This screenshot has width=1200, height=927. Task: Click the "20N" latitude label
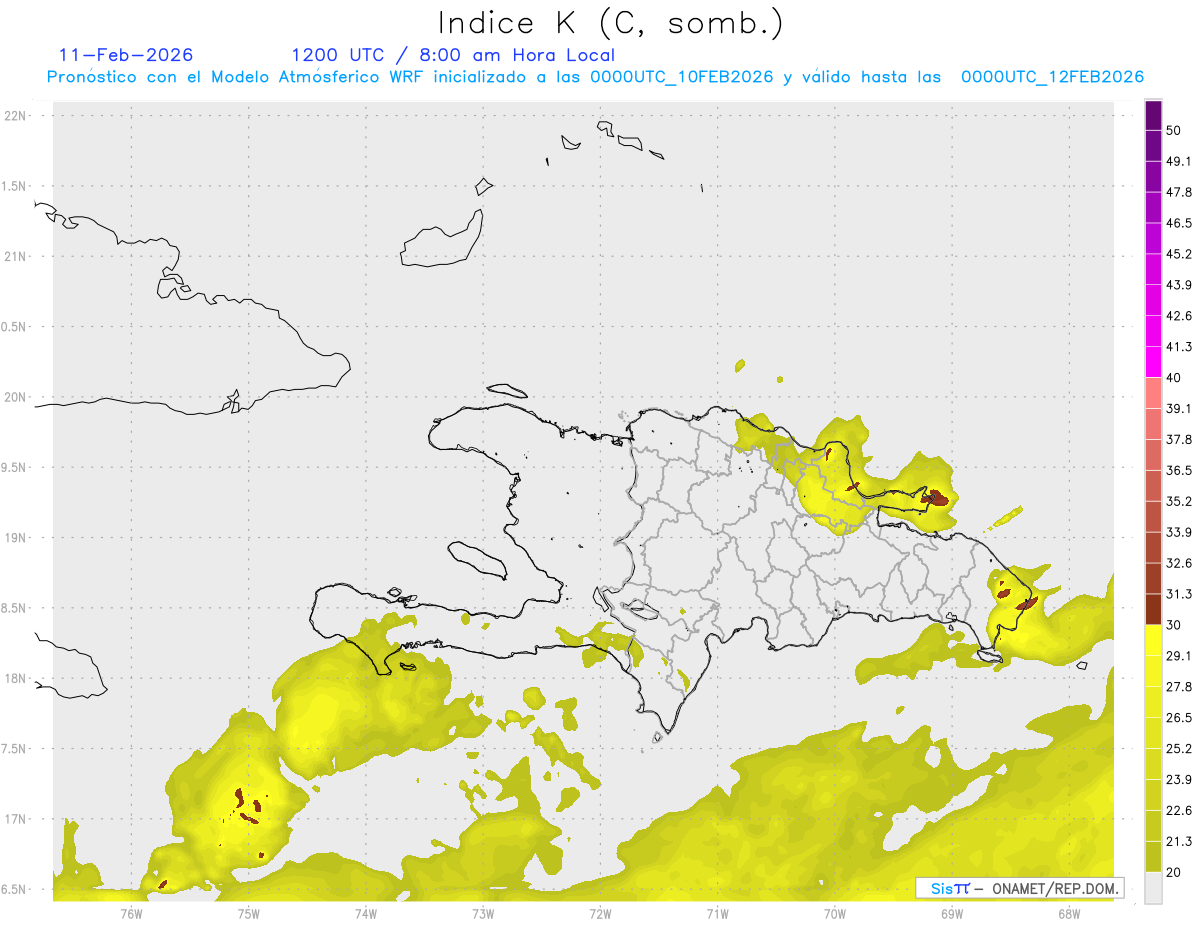coord(17,397)
